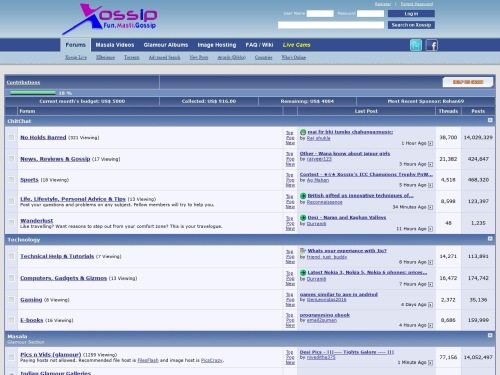Open the 'programming ebook' last post thread
Screen dimensions: 500x375
(x=325, y=315)
